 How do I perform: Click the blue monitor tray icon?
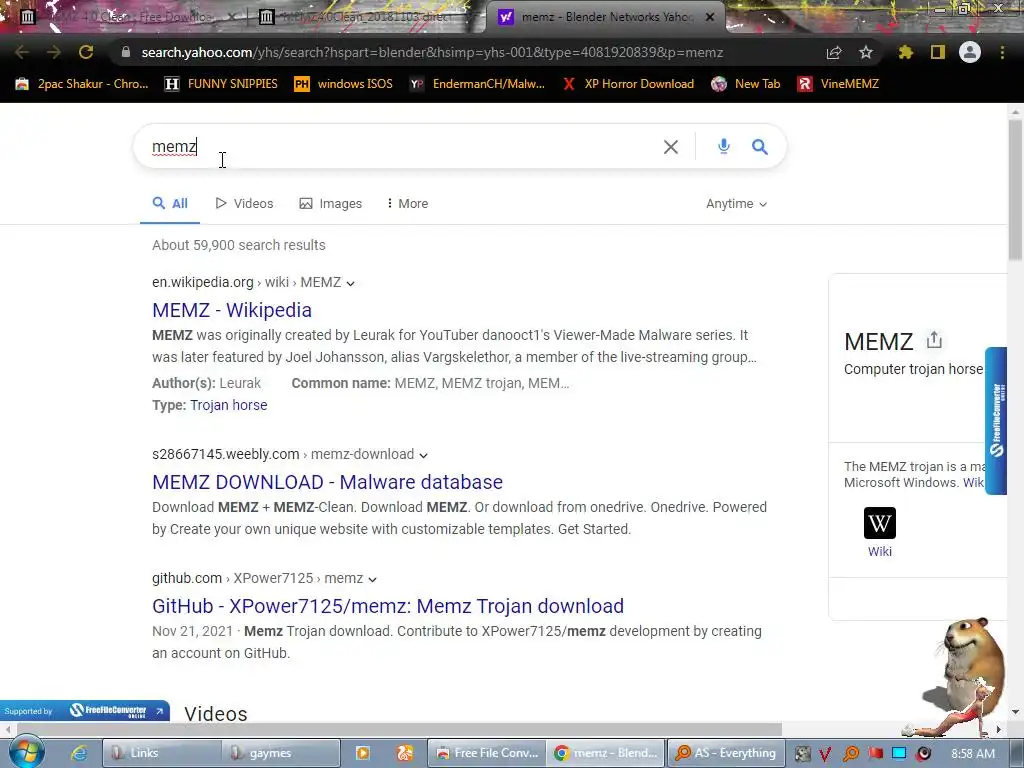[x=899, y=753]
